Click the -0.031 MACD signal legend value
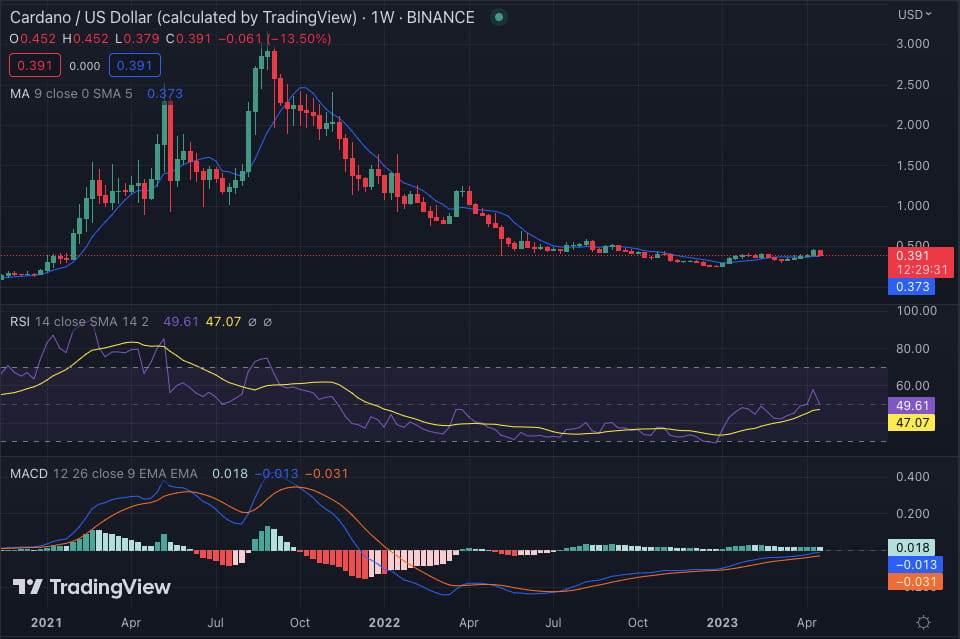 [326, 474]
